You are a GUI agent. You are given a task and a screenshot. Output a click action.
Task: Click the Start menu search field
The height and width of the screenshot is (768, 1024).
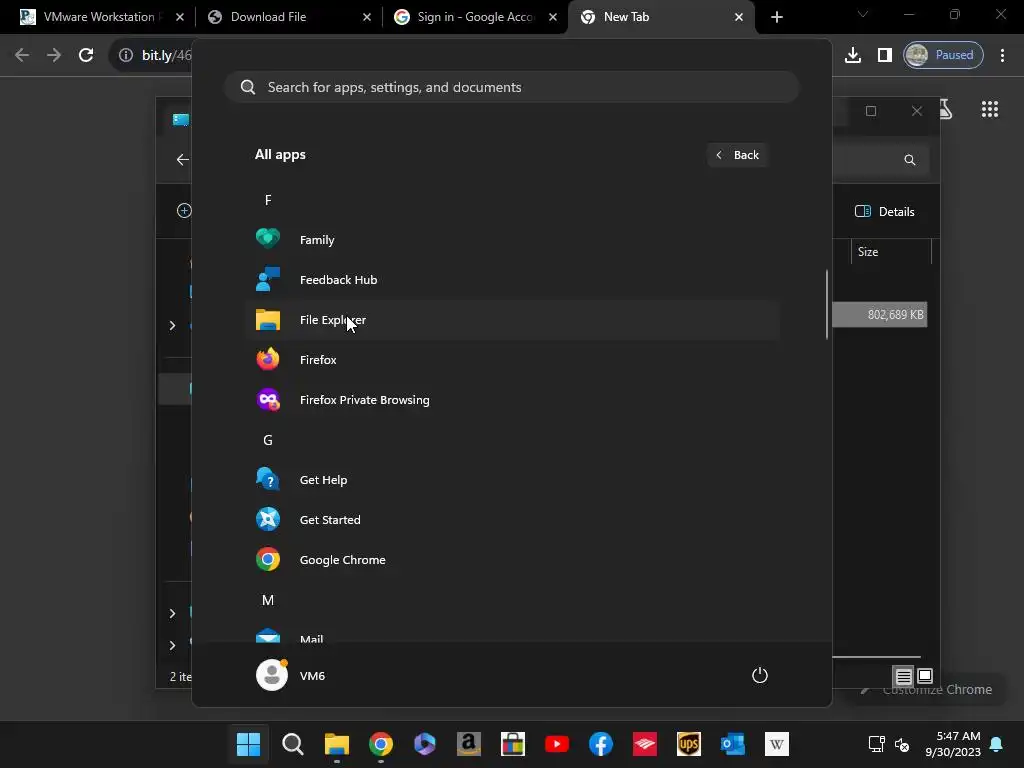[512, 87]
